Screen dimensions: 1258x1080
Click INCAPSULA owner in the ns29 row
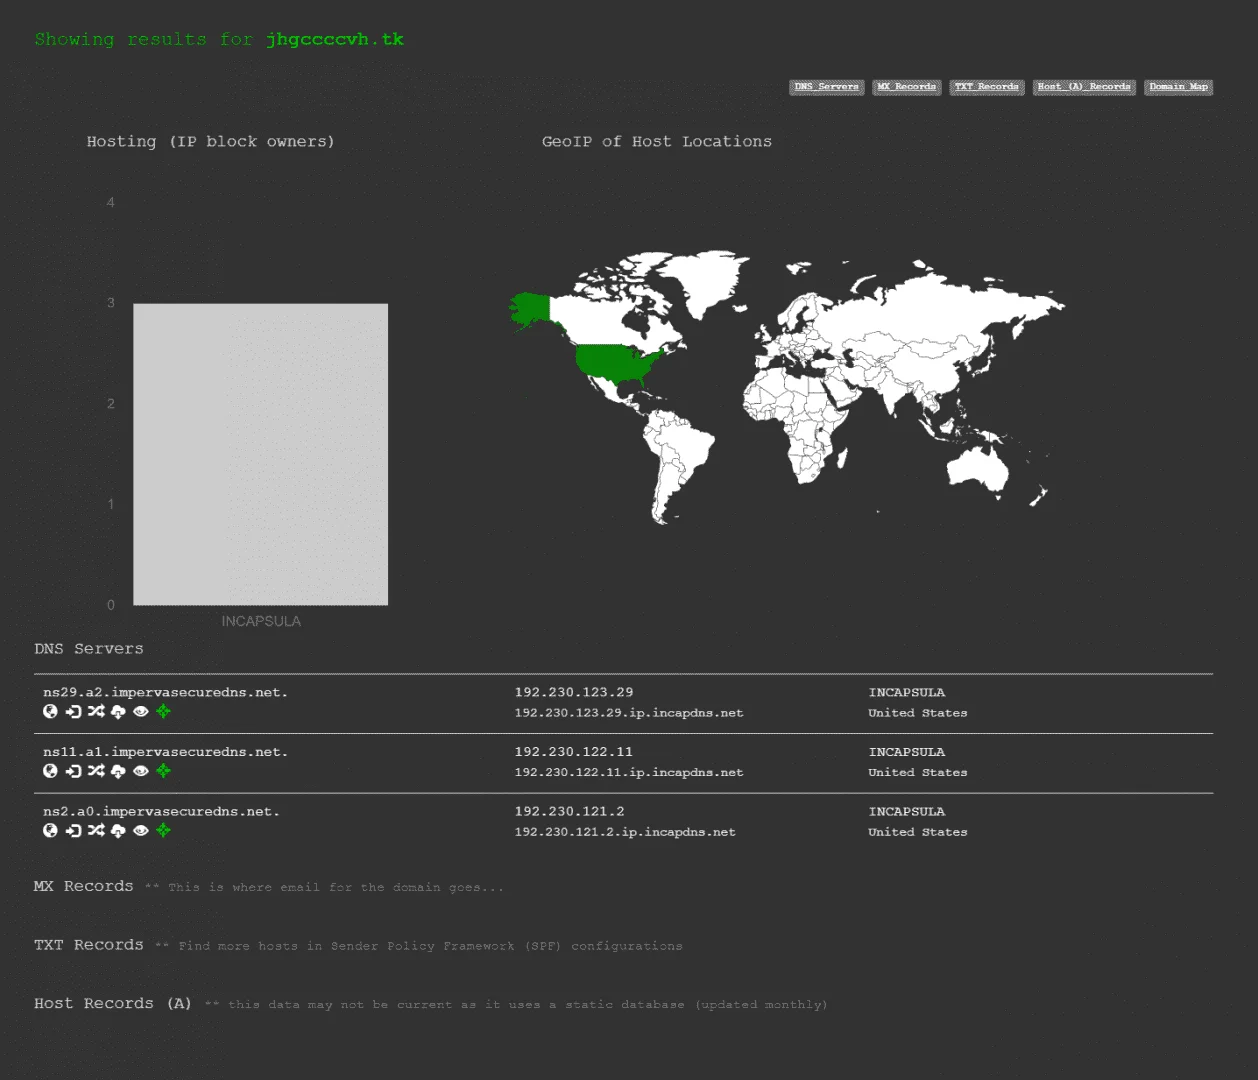click(x=907, y=692)
